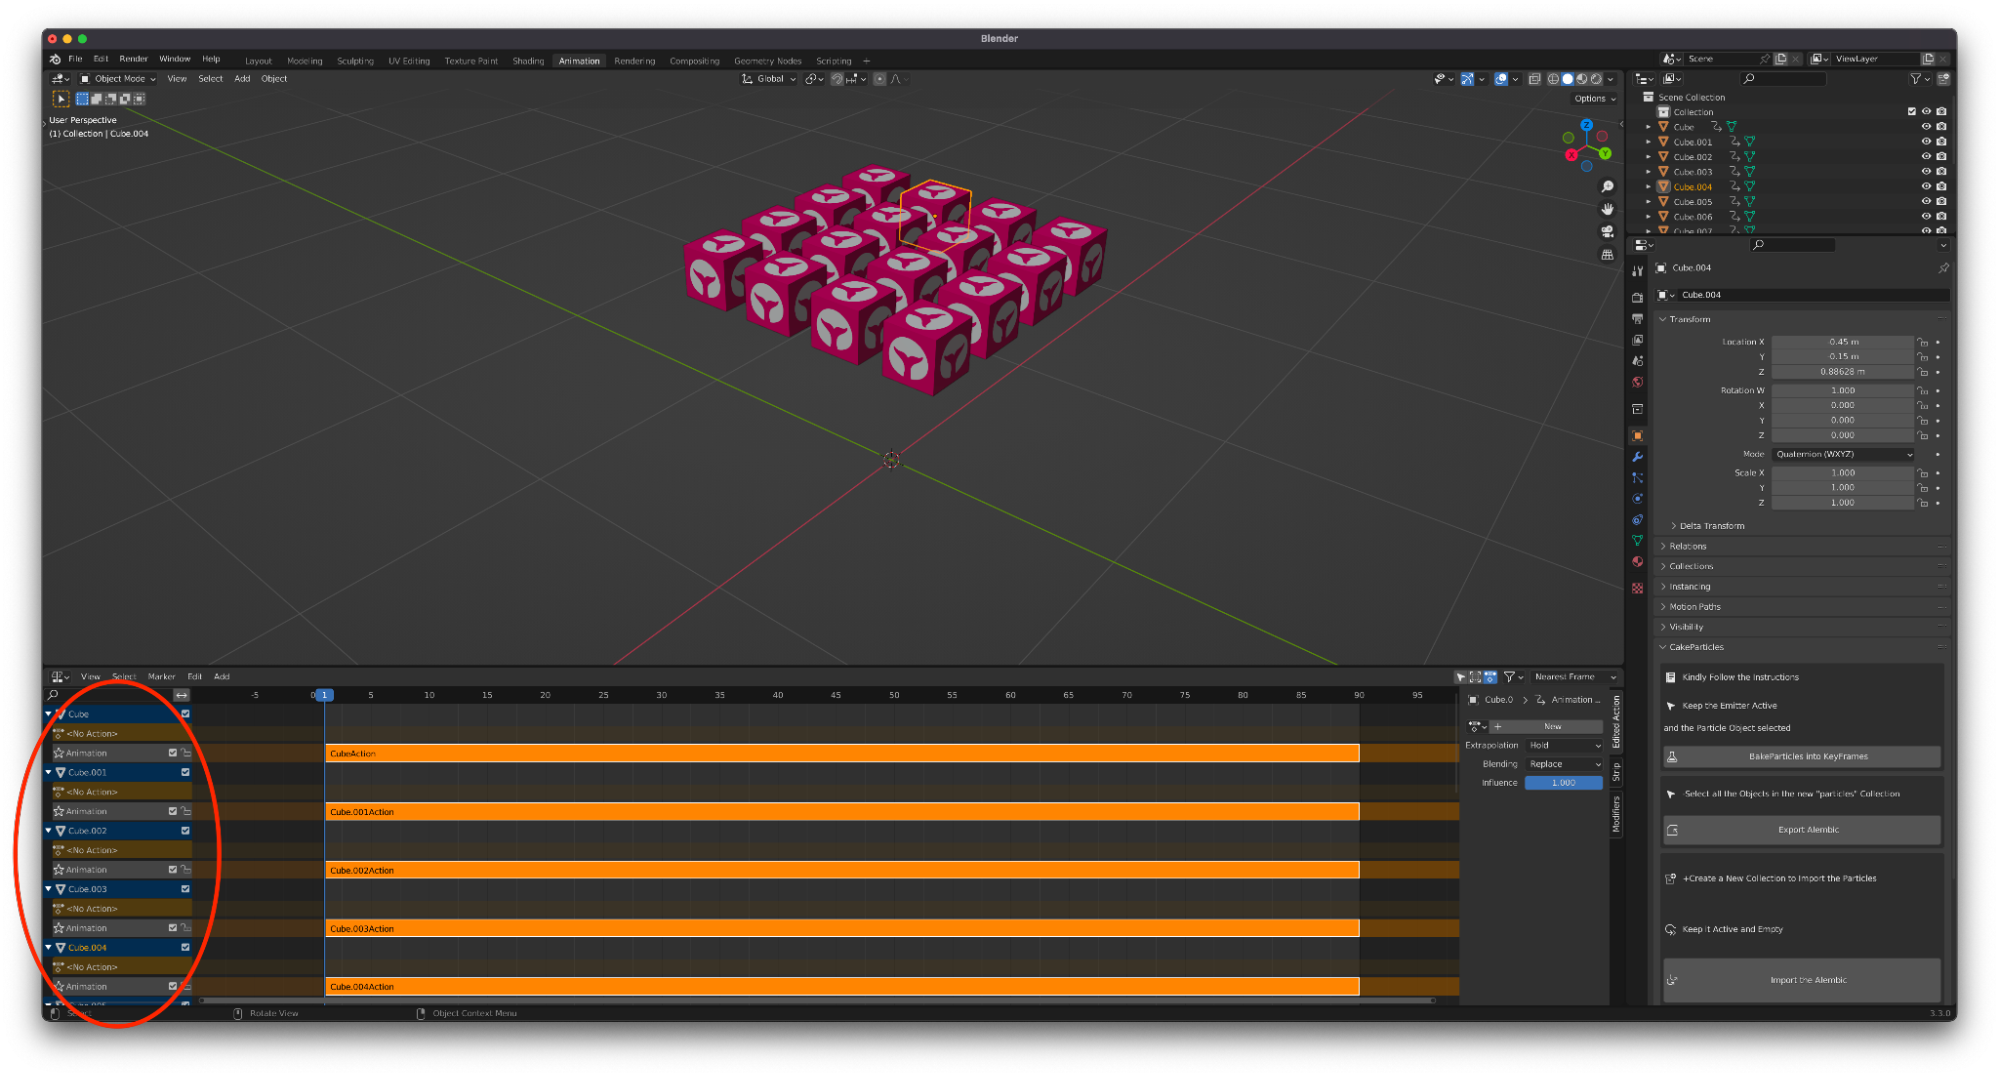The image size is (1999, 1077).
Task: Collapse Cube.002 in the NLA channel list
Action: 48,831
